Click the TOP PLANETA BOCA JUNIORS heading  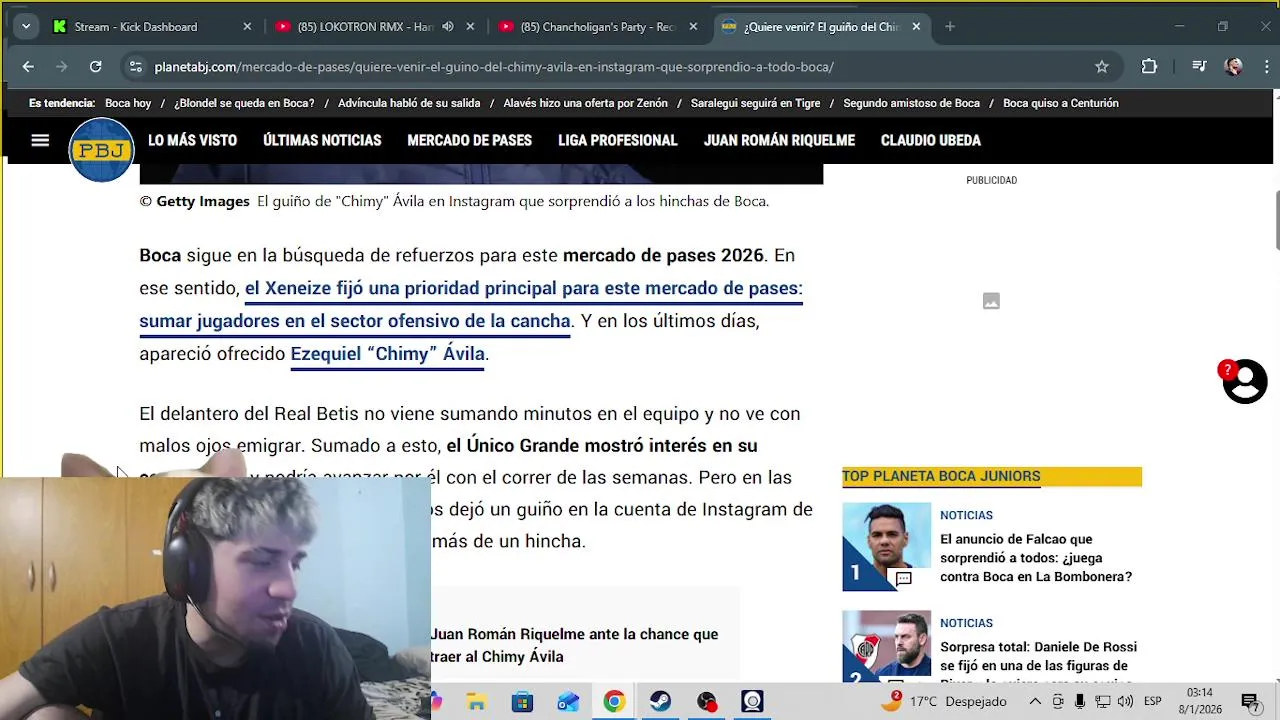(941, 476)
